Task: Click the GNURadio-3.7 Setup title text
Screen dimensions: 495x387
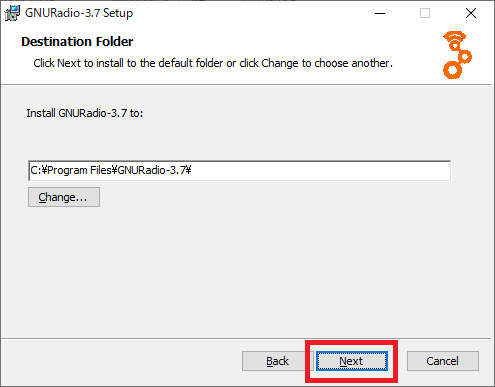Action: pyautogui.click(x=79, y=13)
